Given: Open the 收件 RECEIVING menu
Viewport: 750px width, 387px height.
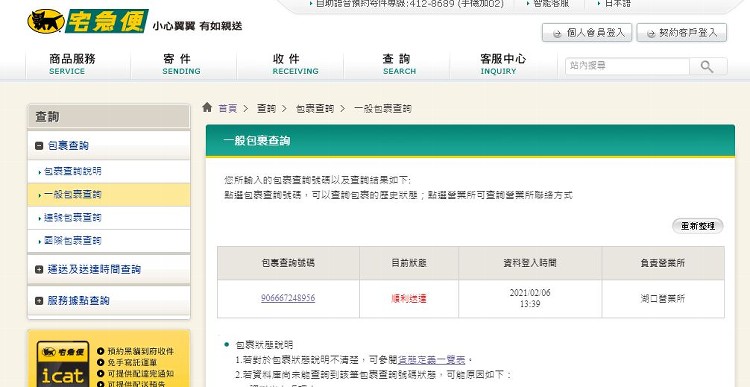Looking at the screenshot, I should click(295, 65).
